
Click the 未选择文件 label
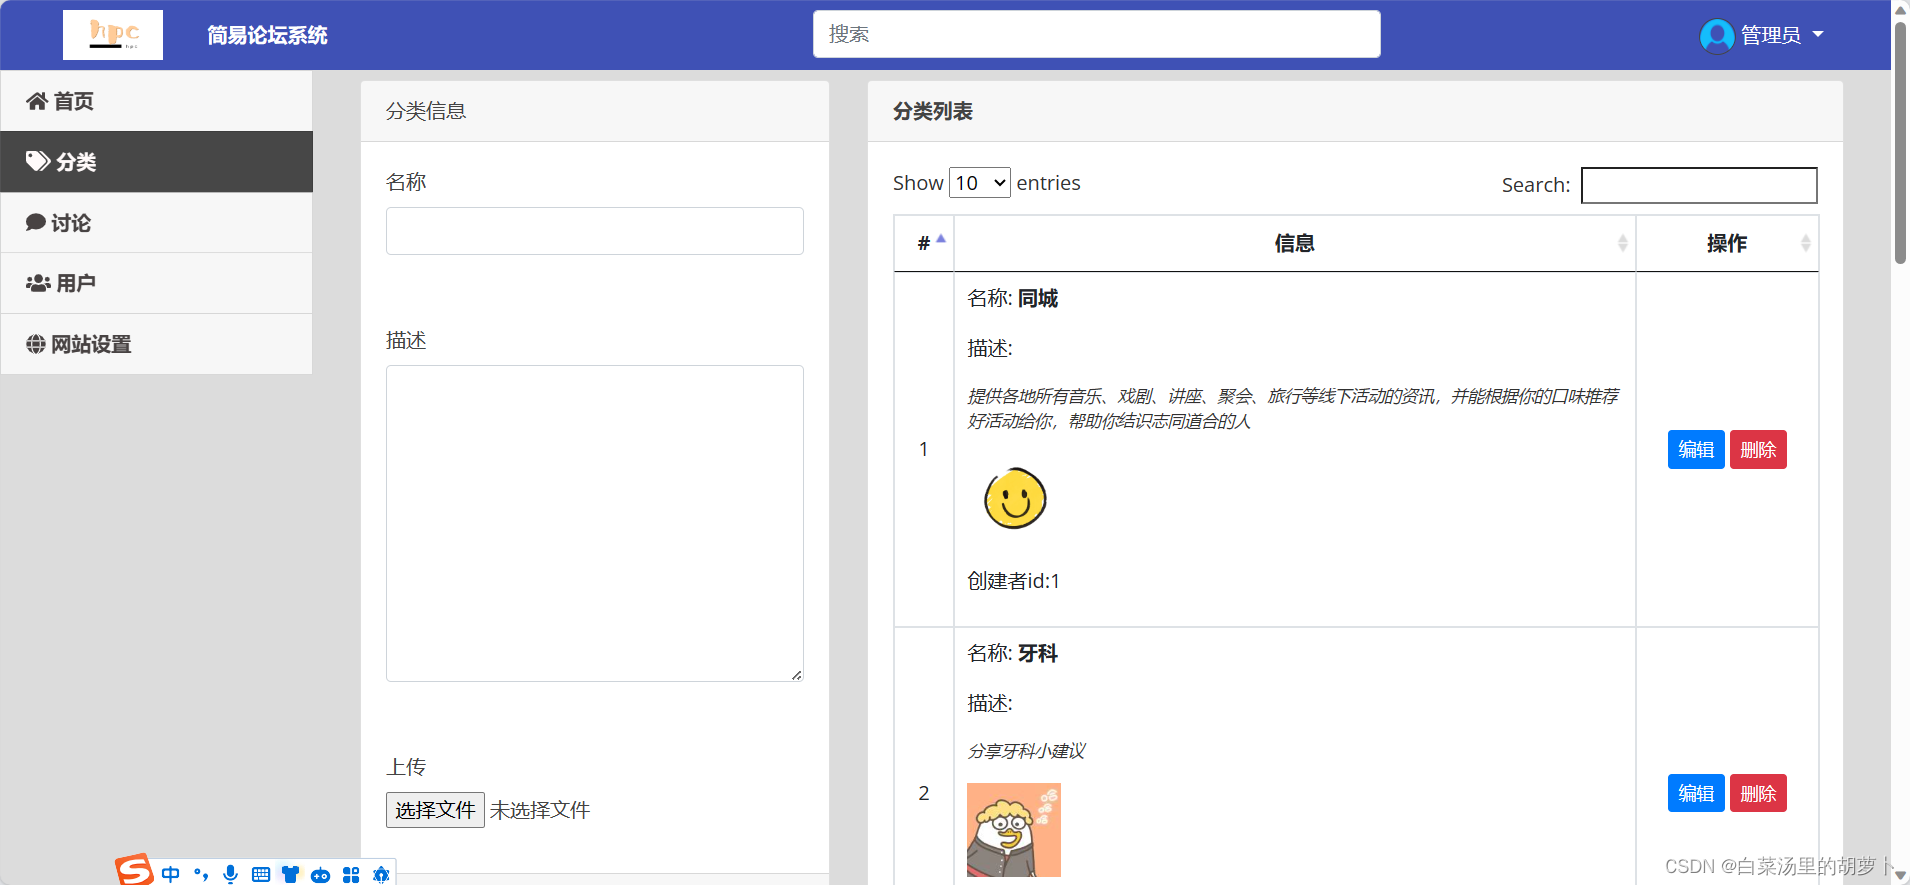pyautogui.click(x=540, y=810)
